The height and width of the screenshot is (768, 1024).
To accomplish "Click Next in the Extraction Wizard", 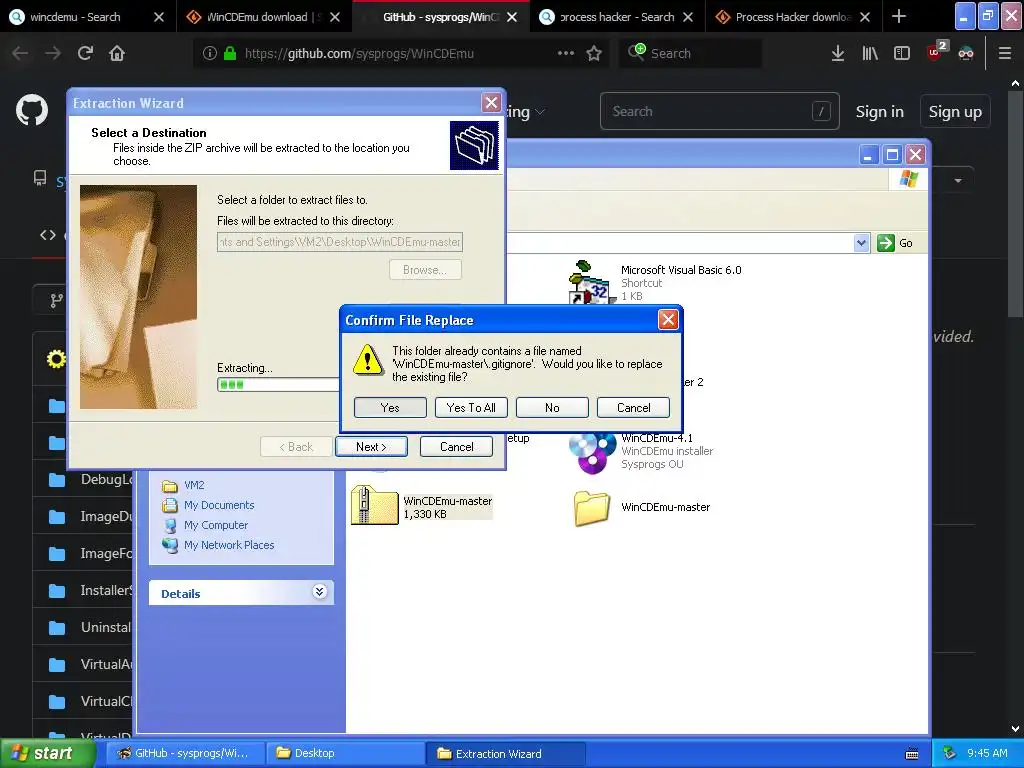I will click(371, 447).
